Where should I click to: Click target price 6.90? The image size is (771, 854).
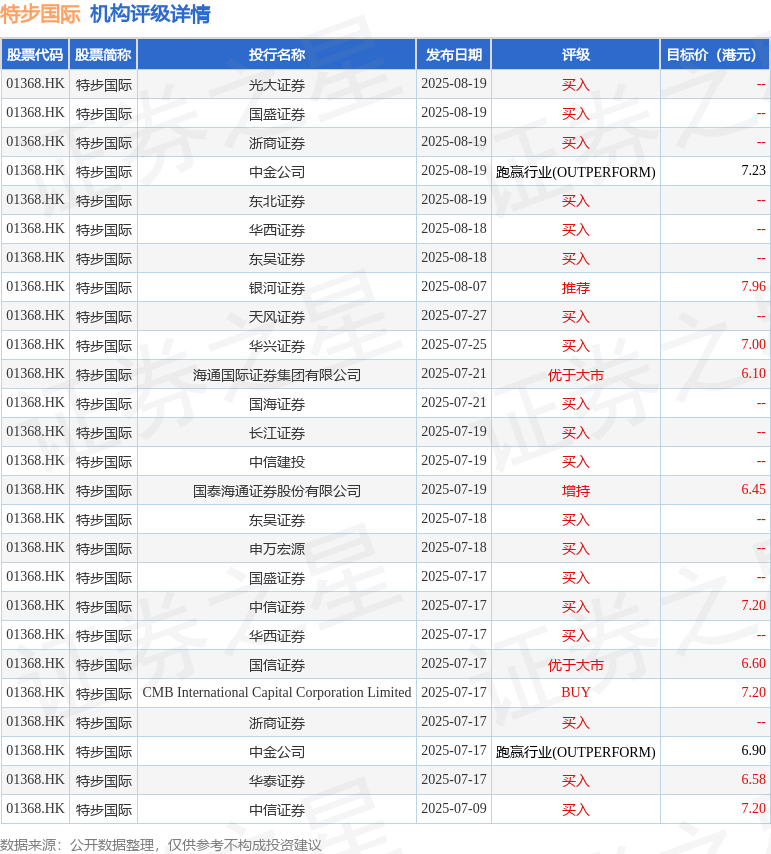(753, 751)
